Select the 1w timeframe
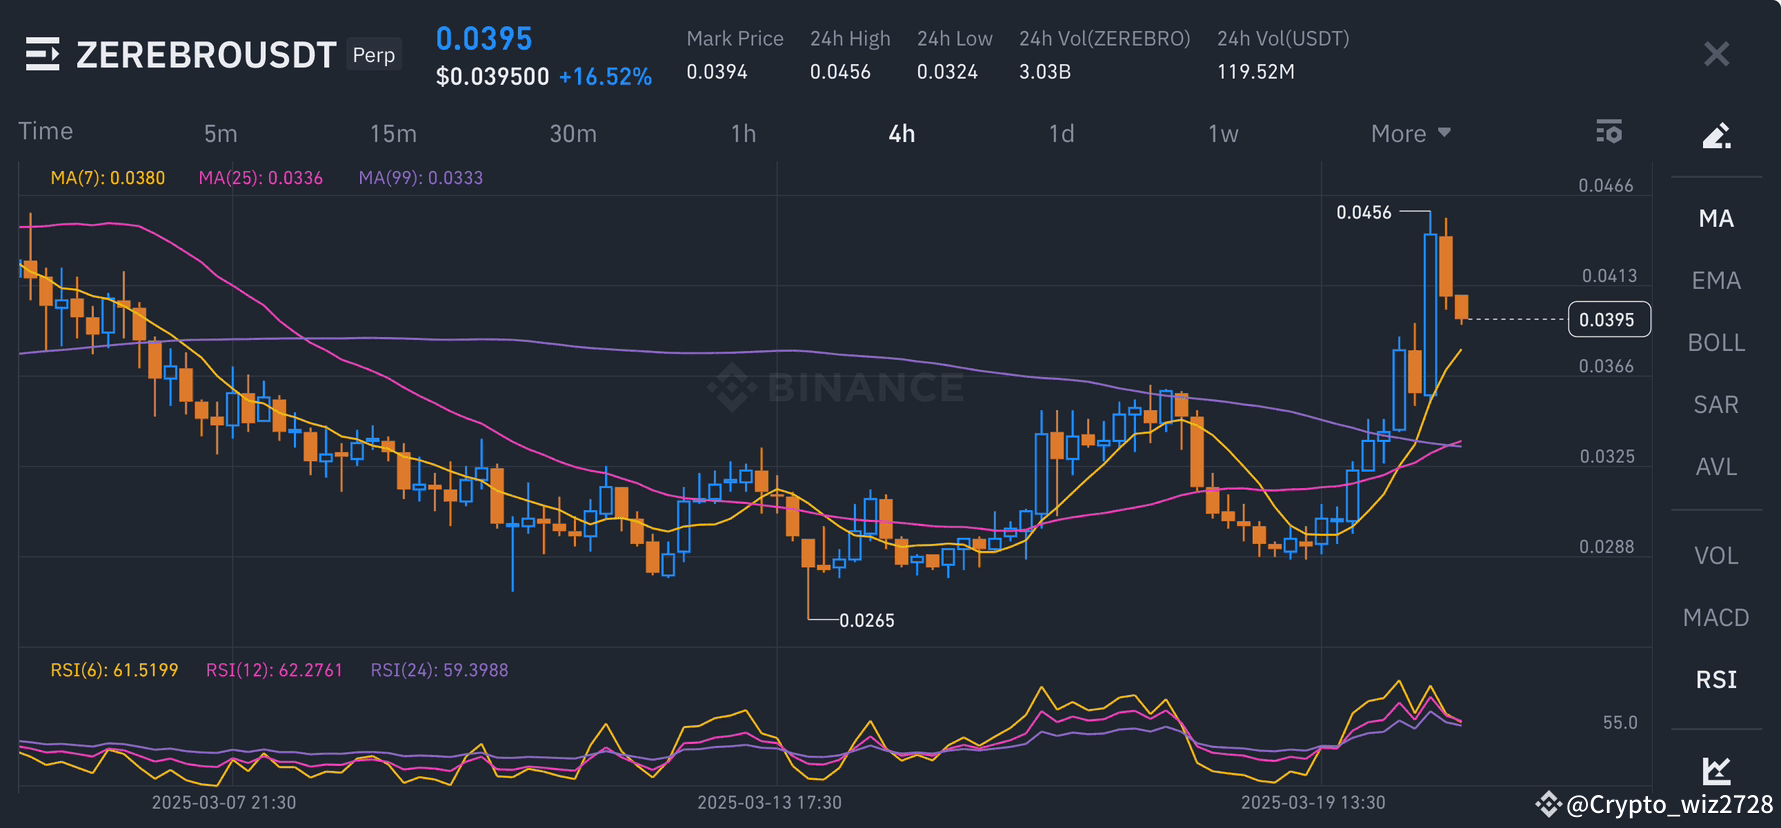The height and width of the screenshot is (828, 1781). tap(1223, 134)
